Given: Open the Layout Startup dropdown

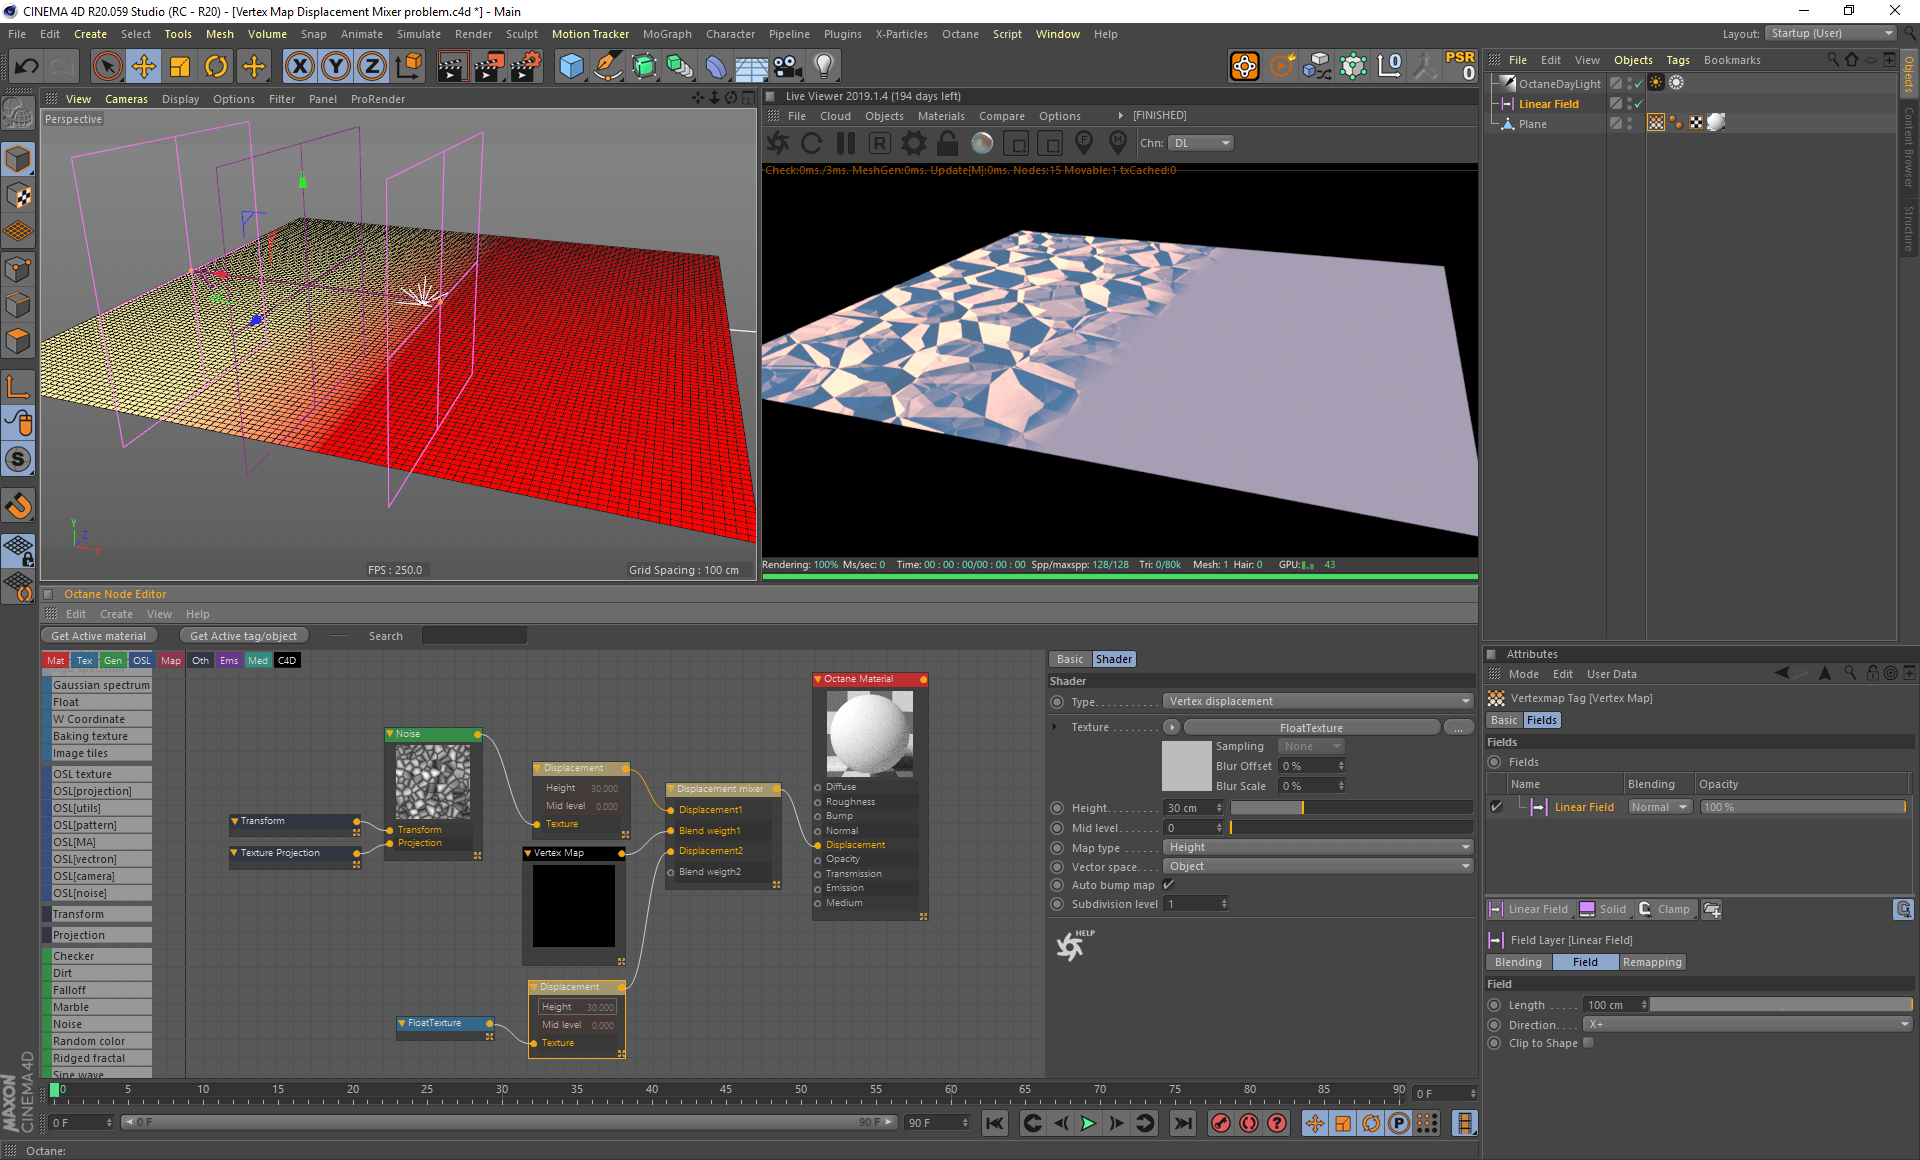Looking at the screenshot, I should tap(1830, 33).
